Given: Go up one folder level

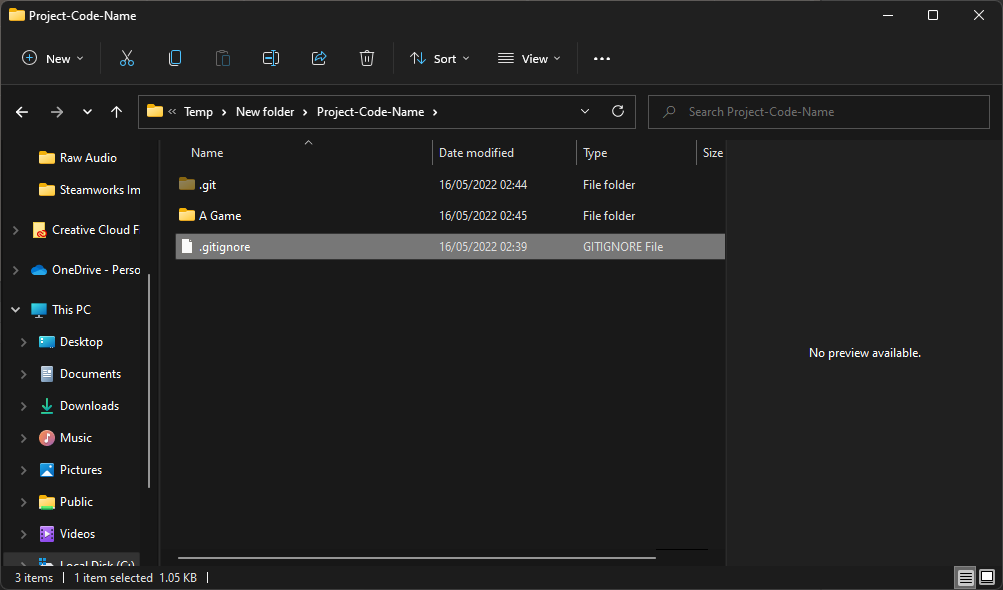Looking at the screenshot, I should [116, 112].
